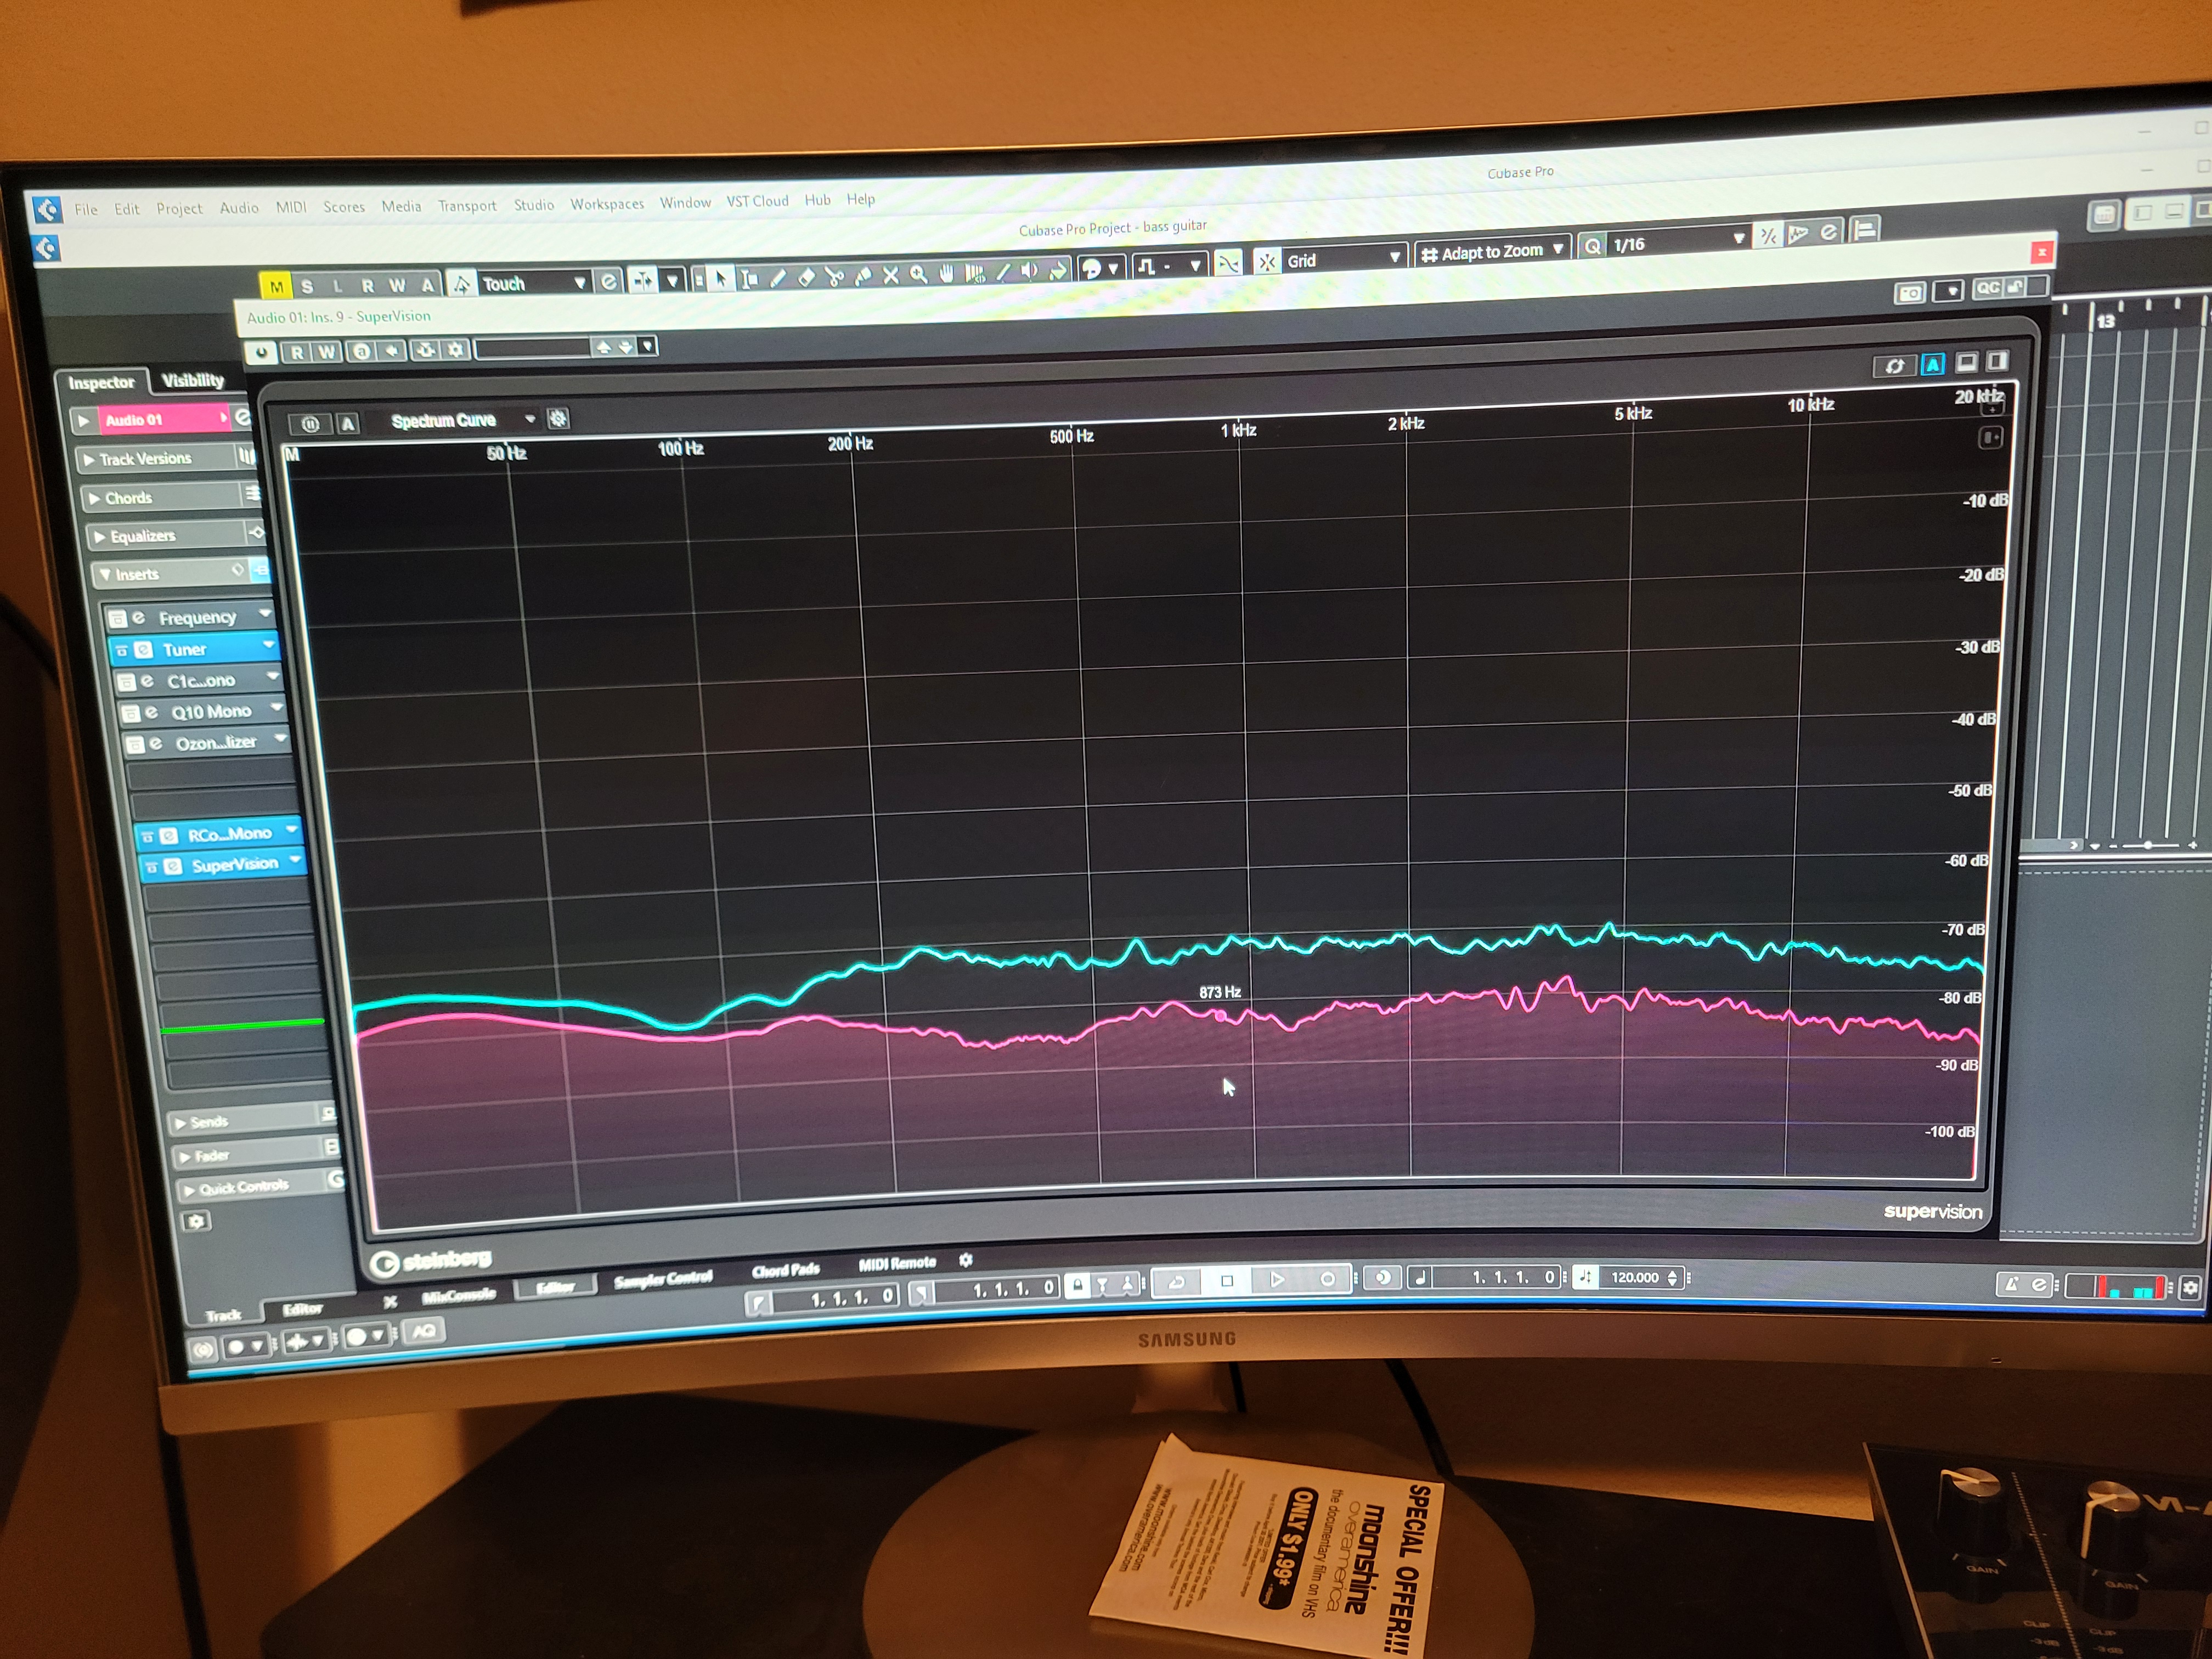
Task: Open the Inspector settings gear
Action: point(196,1221)
